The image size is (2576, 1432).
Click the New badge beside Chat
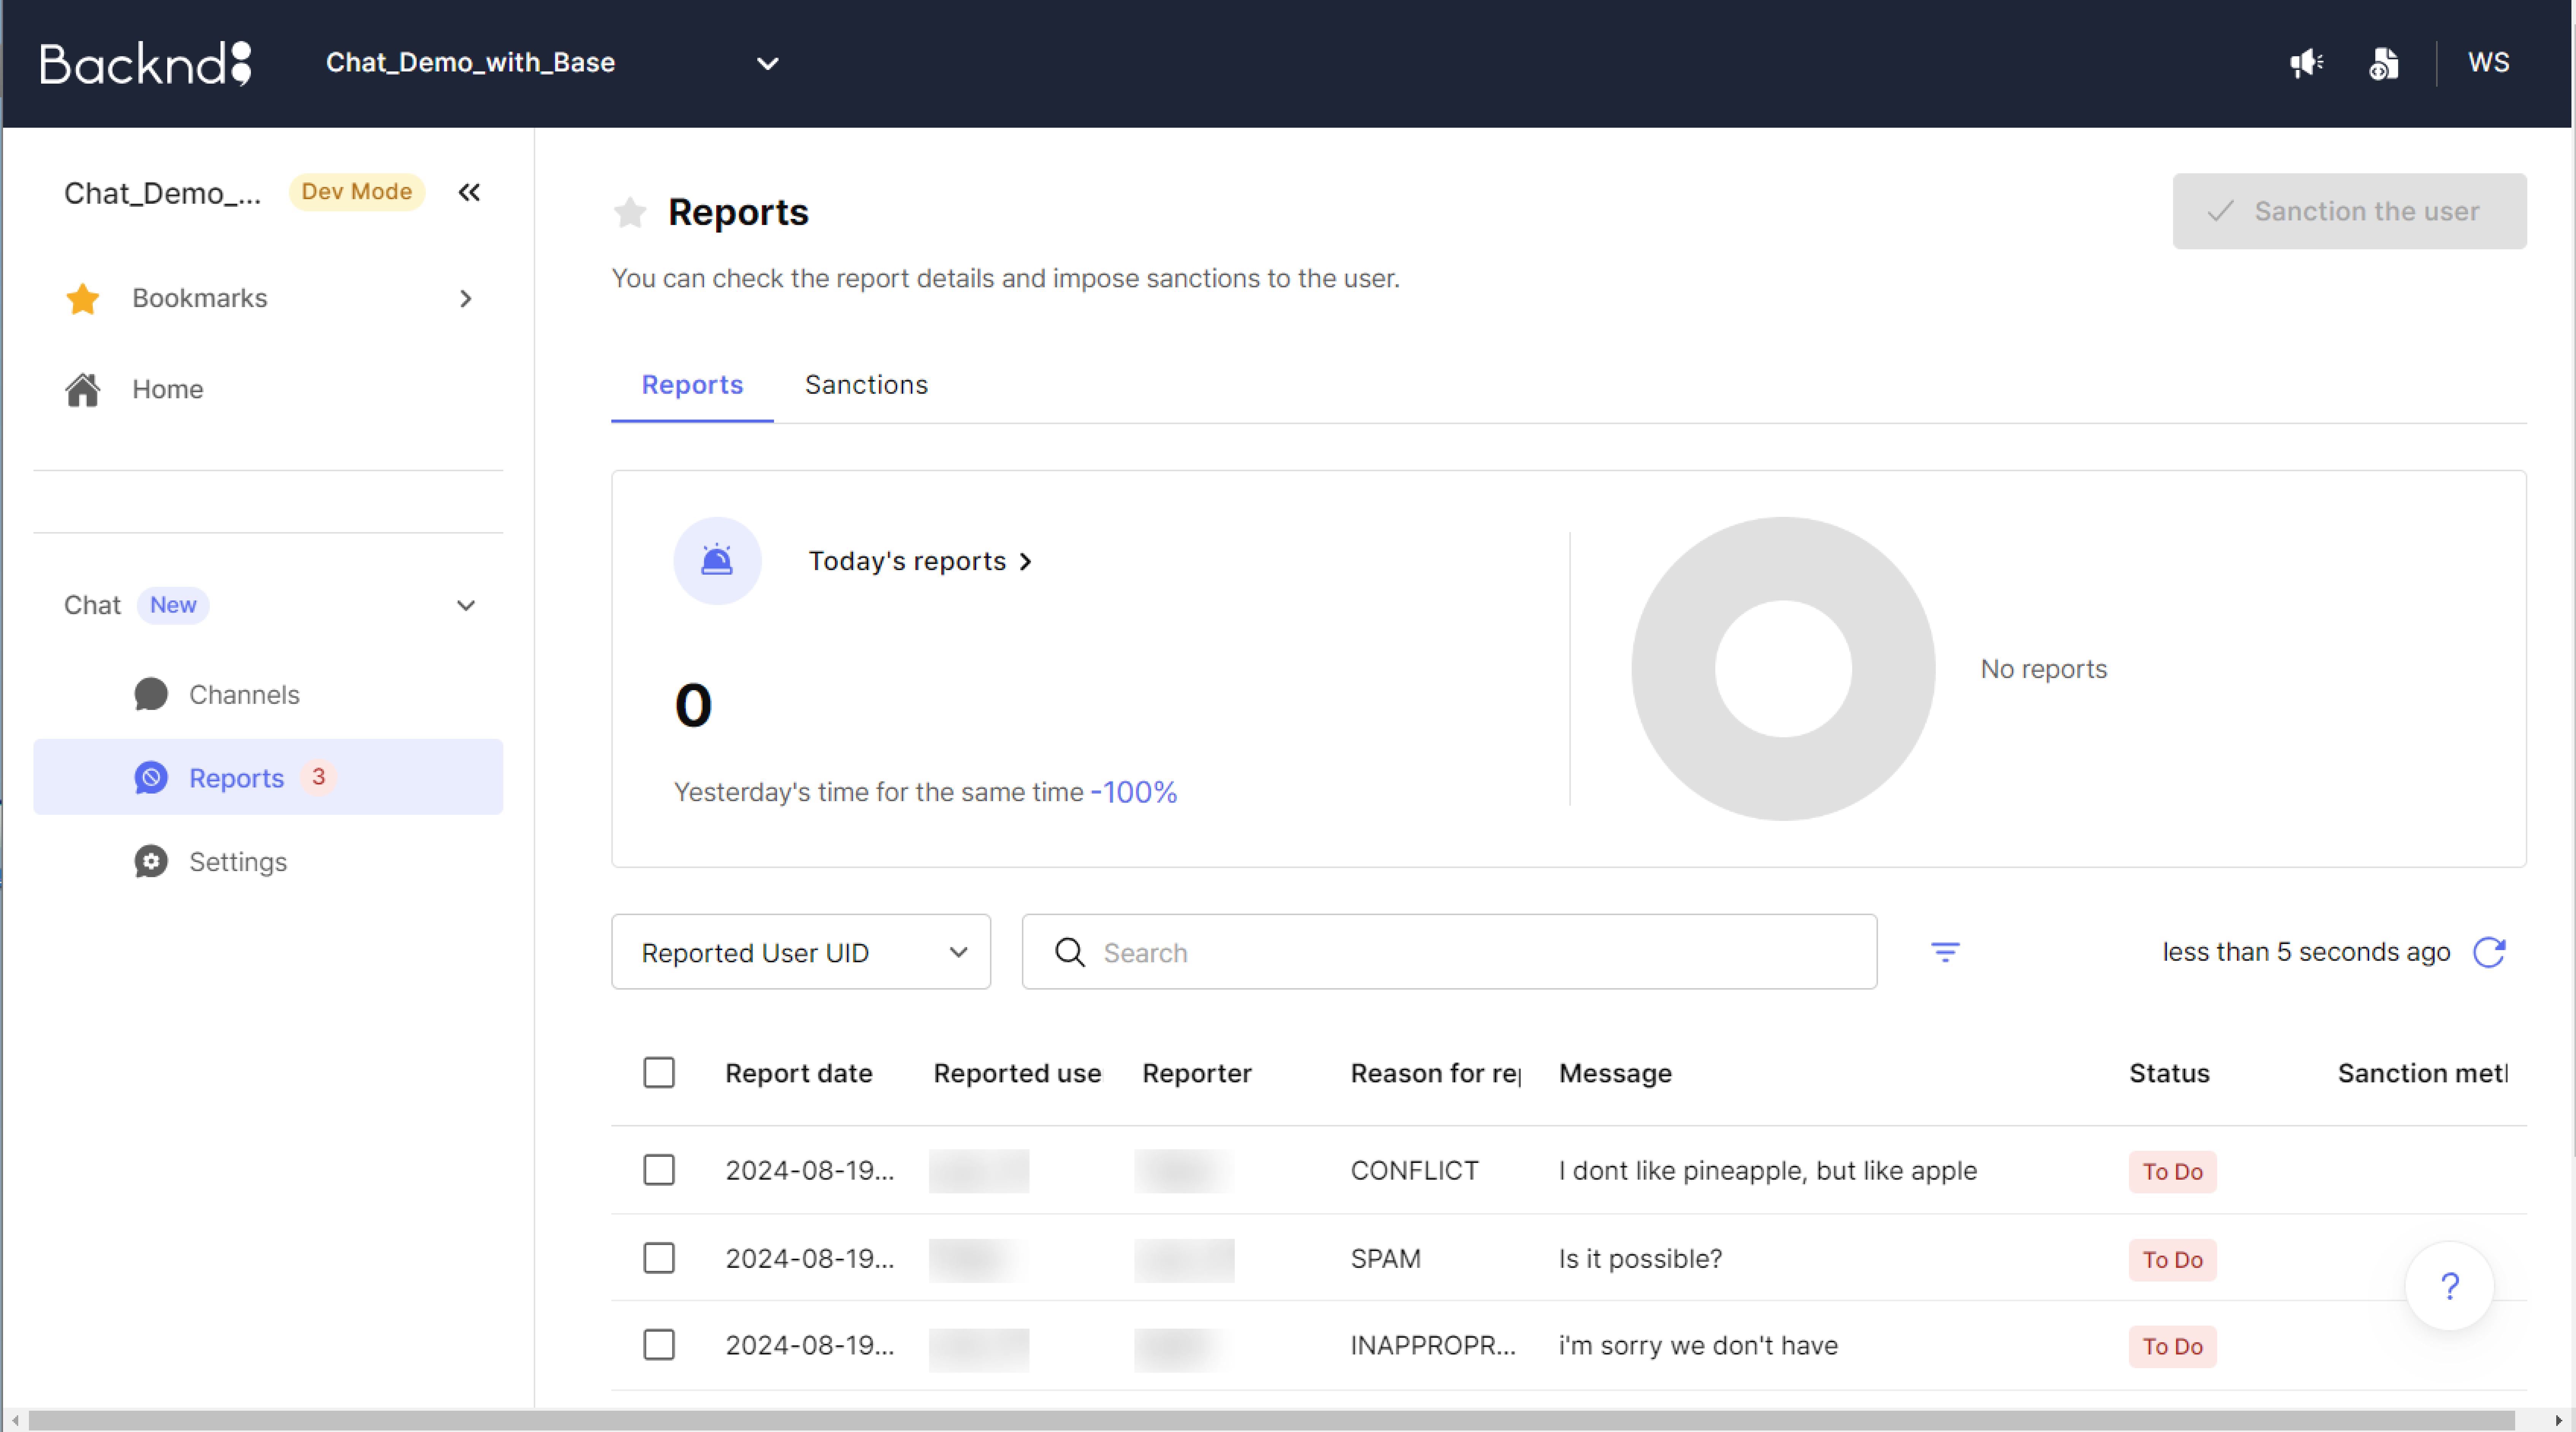(173, 605)
